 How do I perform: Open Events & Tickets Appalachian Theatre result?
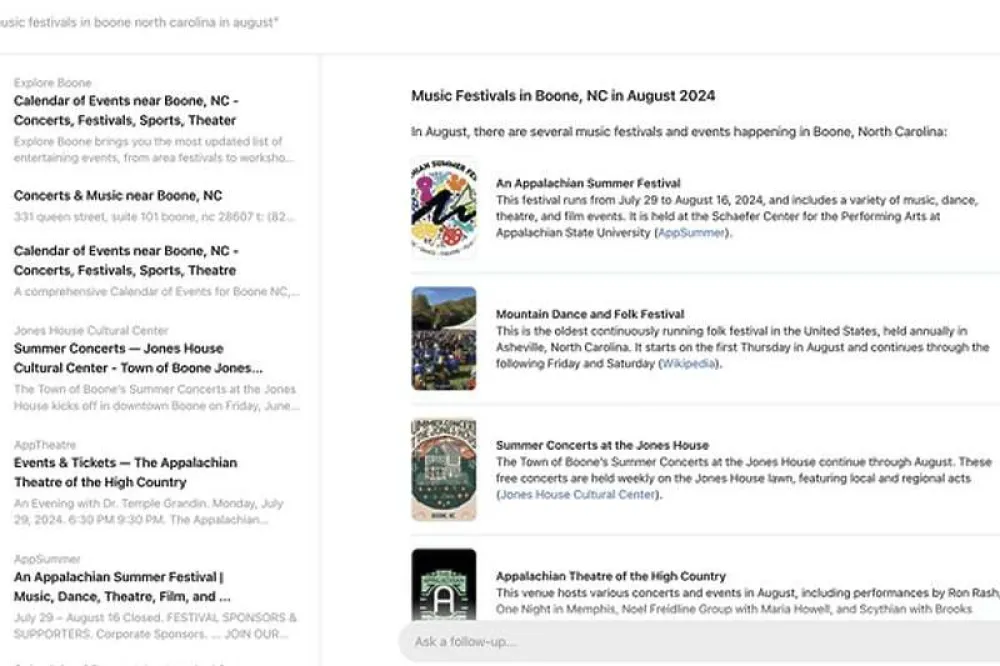click(x=126, y=472)
